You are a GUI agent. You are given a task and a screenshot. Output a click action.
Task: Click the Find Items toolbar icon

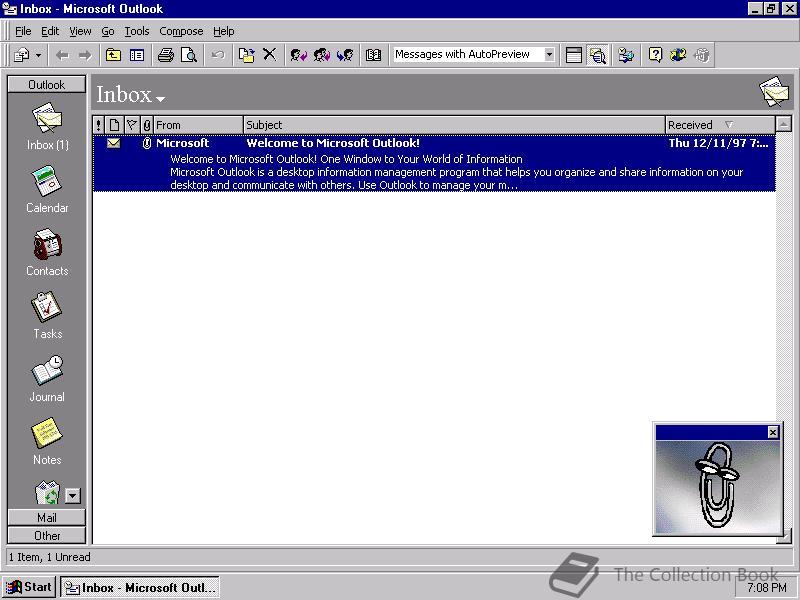(626, 55)
